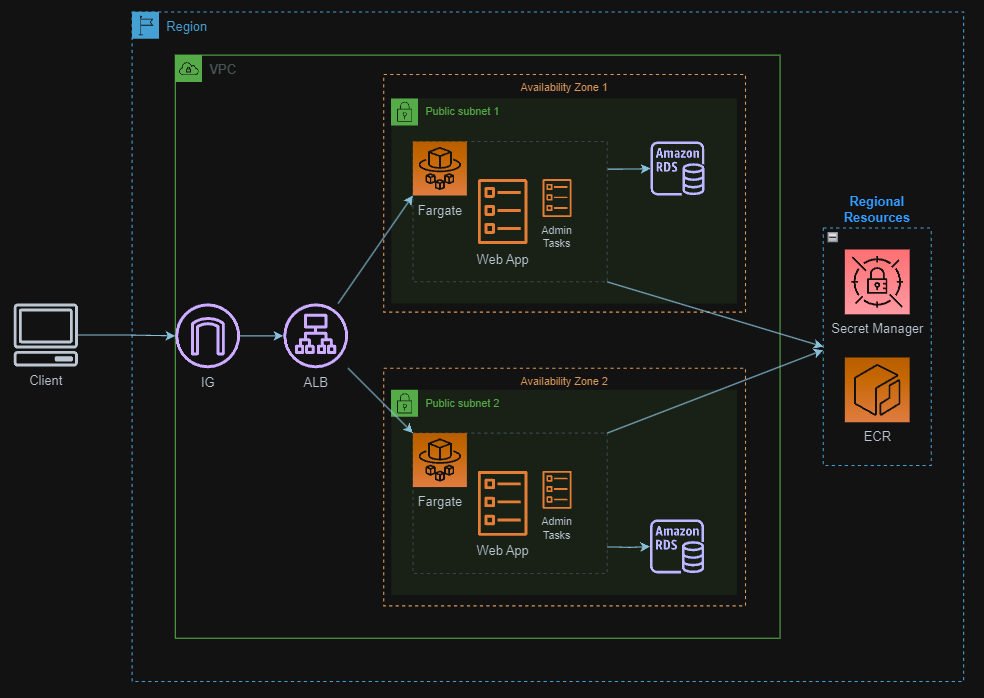Click Fargate icon in Public subnet 1
Image resolution: width=984 pixels, height=698 pixels.
coord(440,168)
